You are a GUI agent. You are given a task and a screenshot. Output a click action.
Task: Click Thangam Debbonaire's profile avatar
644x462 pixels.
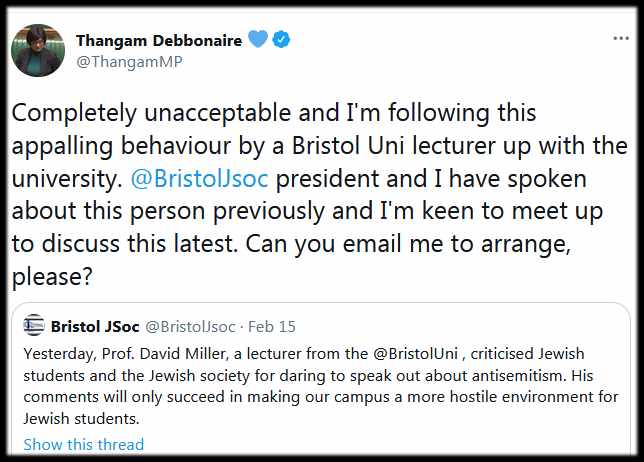click(x=38, y=50)
